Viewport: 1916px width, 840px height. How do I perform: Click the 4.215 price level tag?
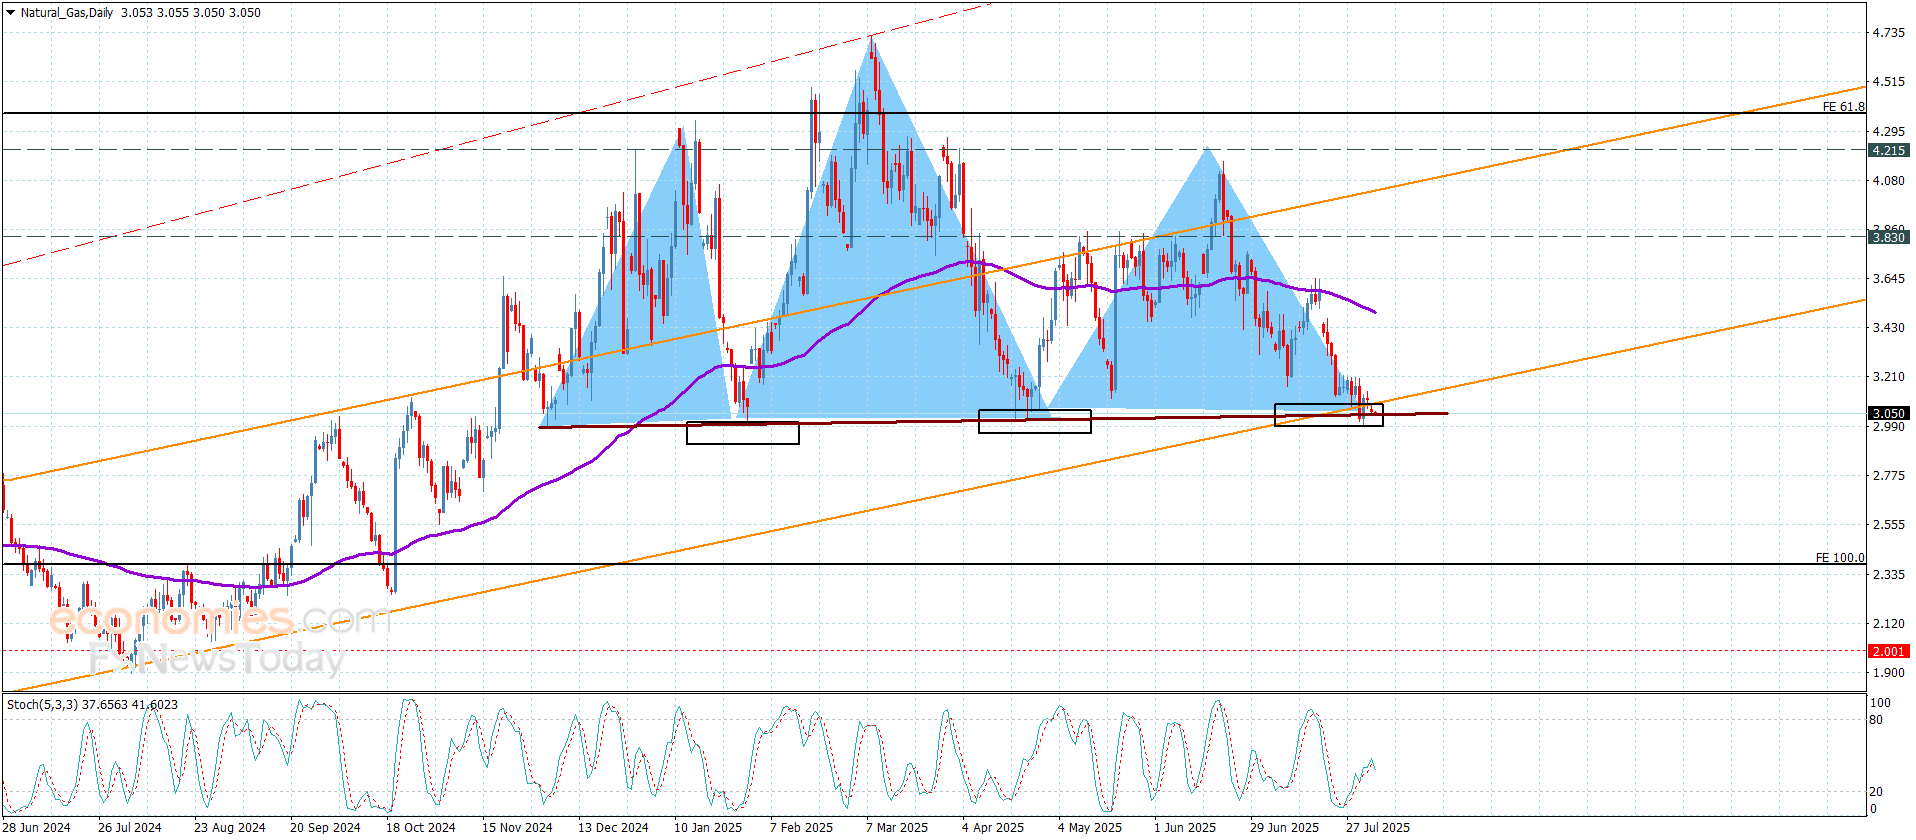coord(1889,150)
